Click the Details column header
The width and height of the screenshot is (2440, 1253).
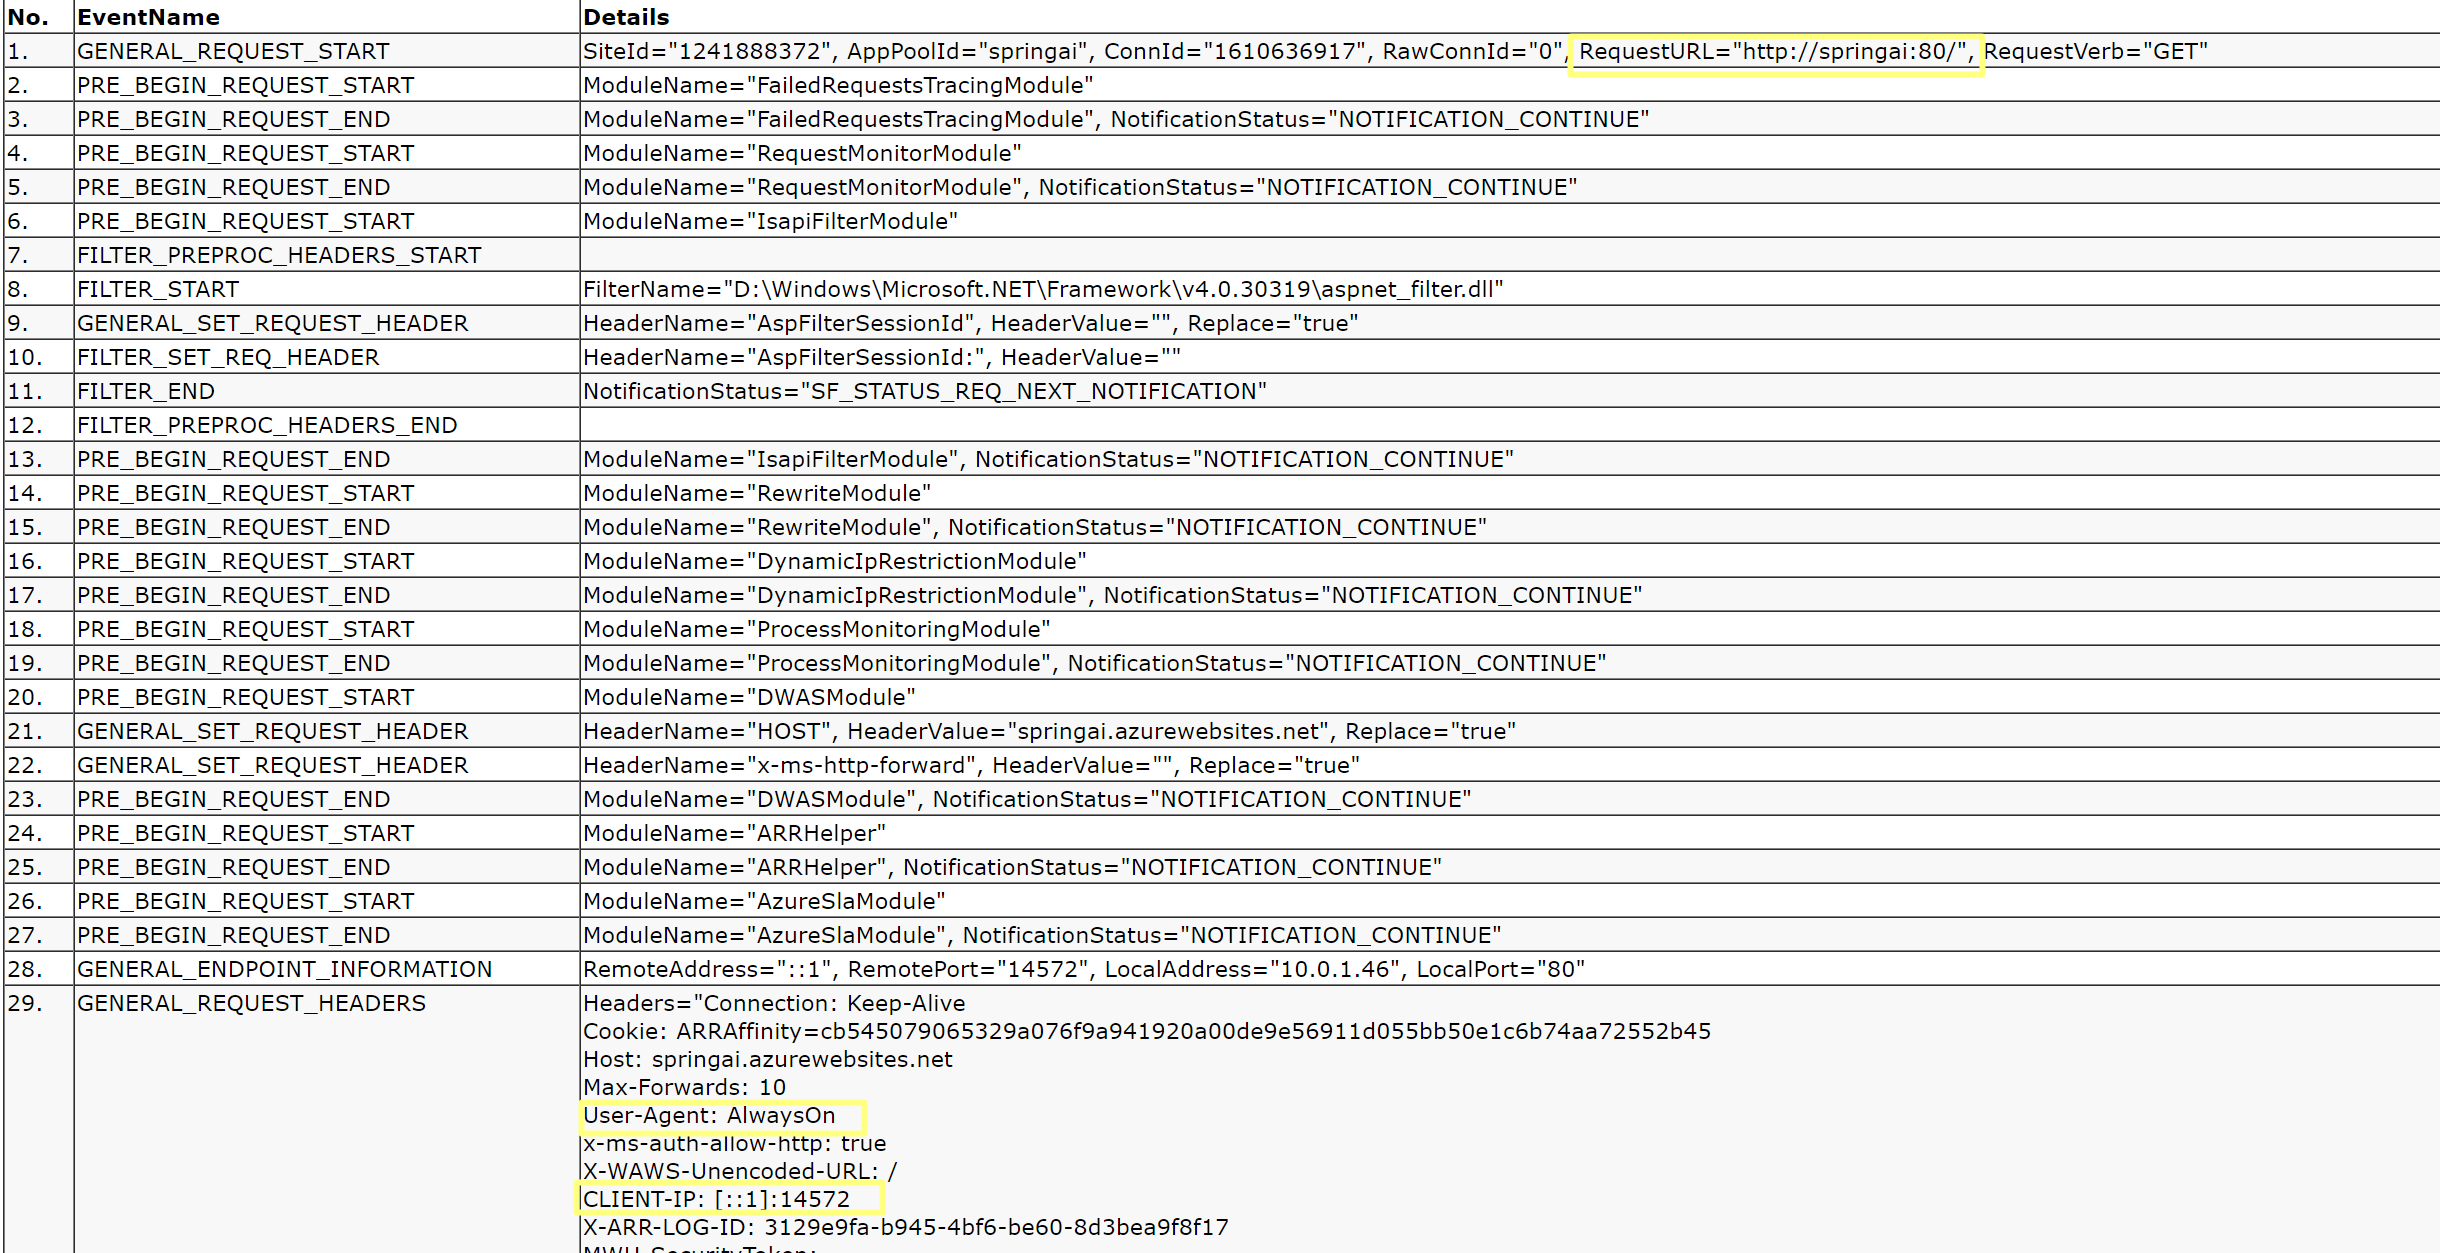click(626, 17)
